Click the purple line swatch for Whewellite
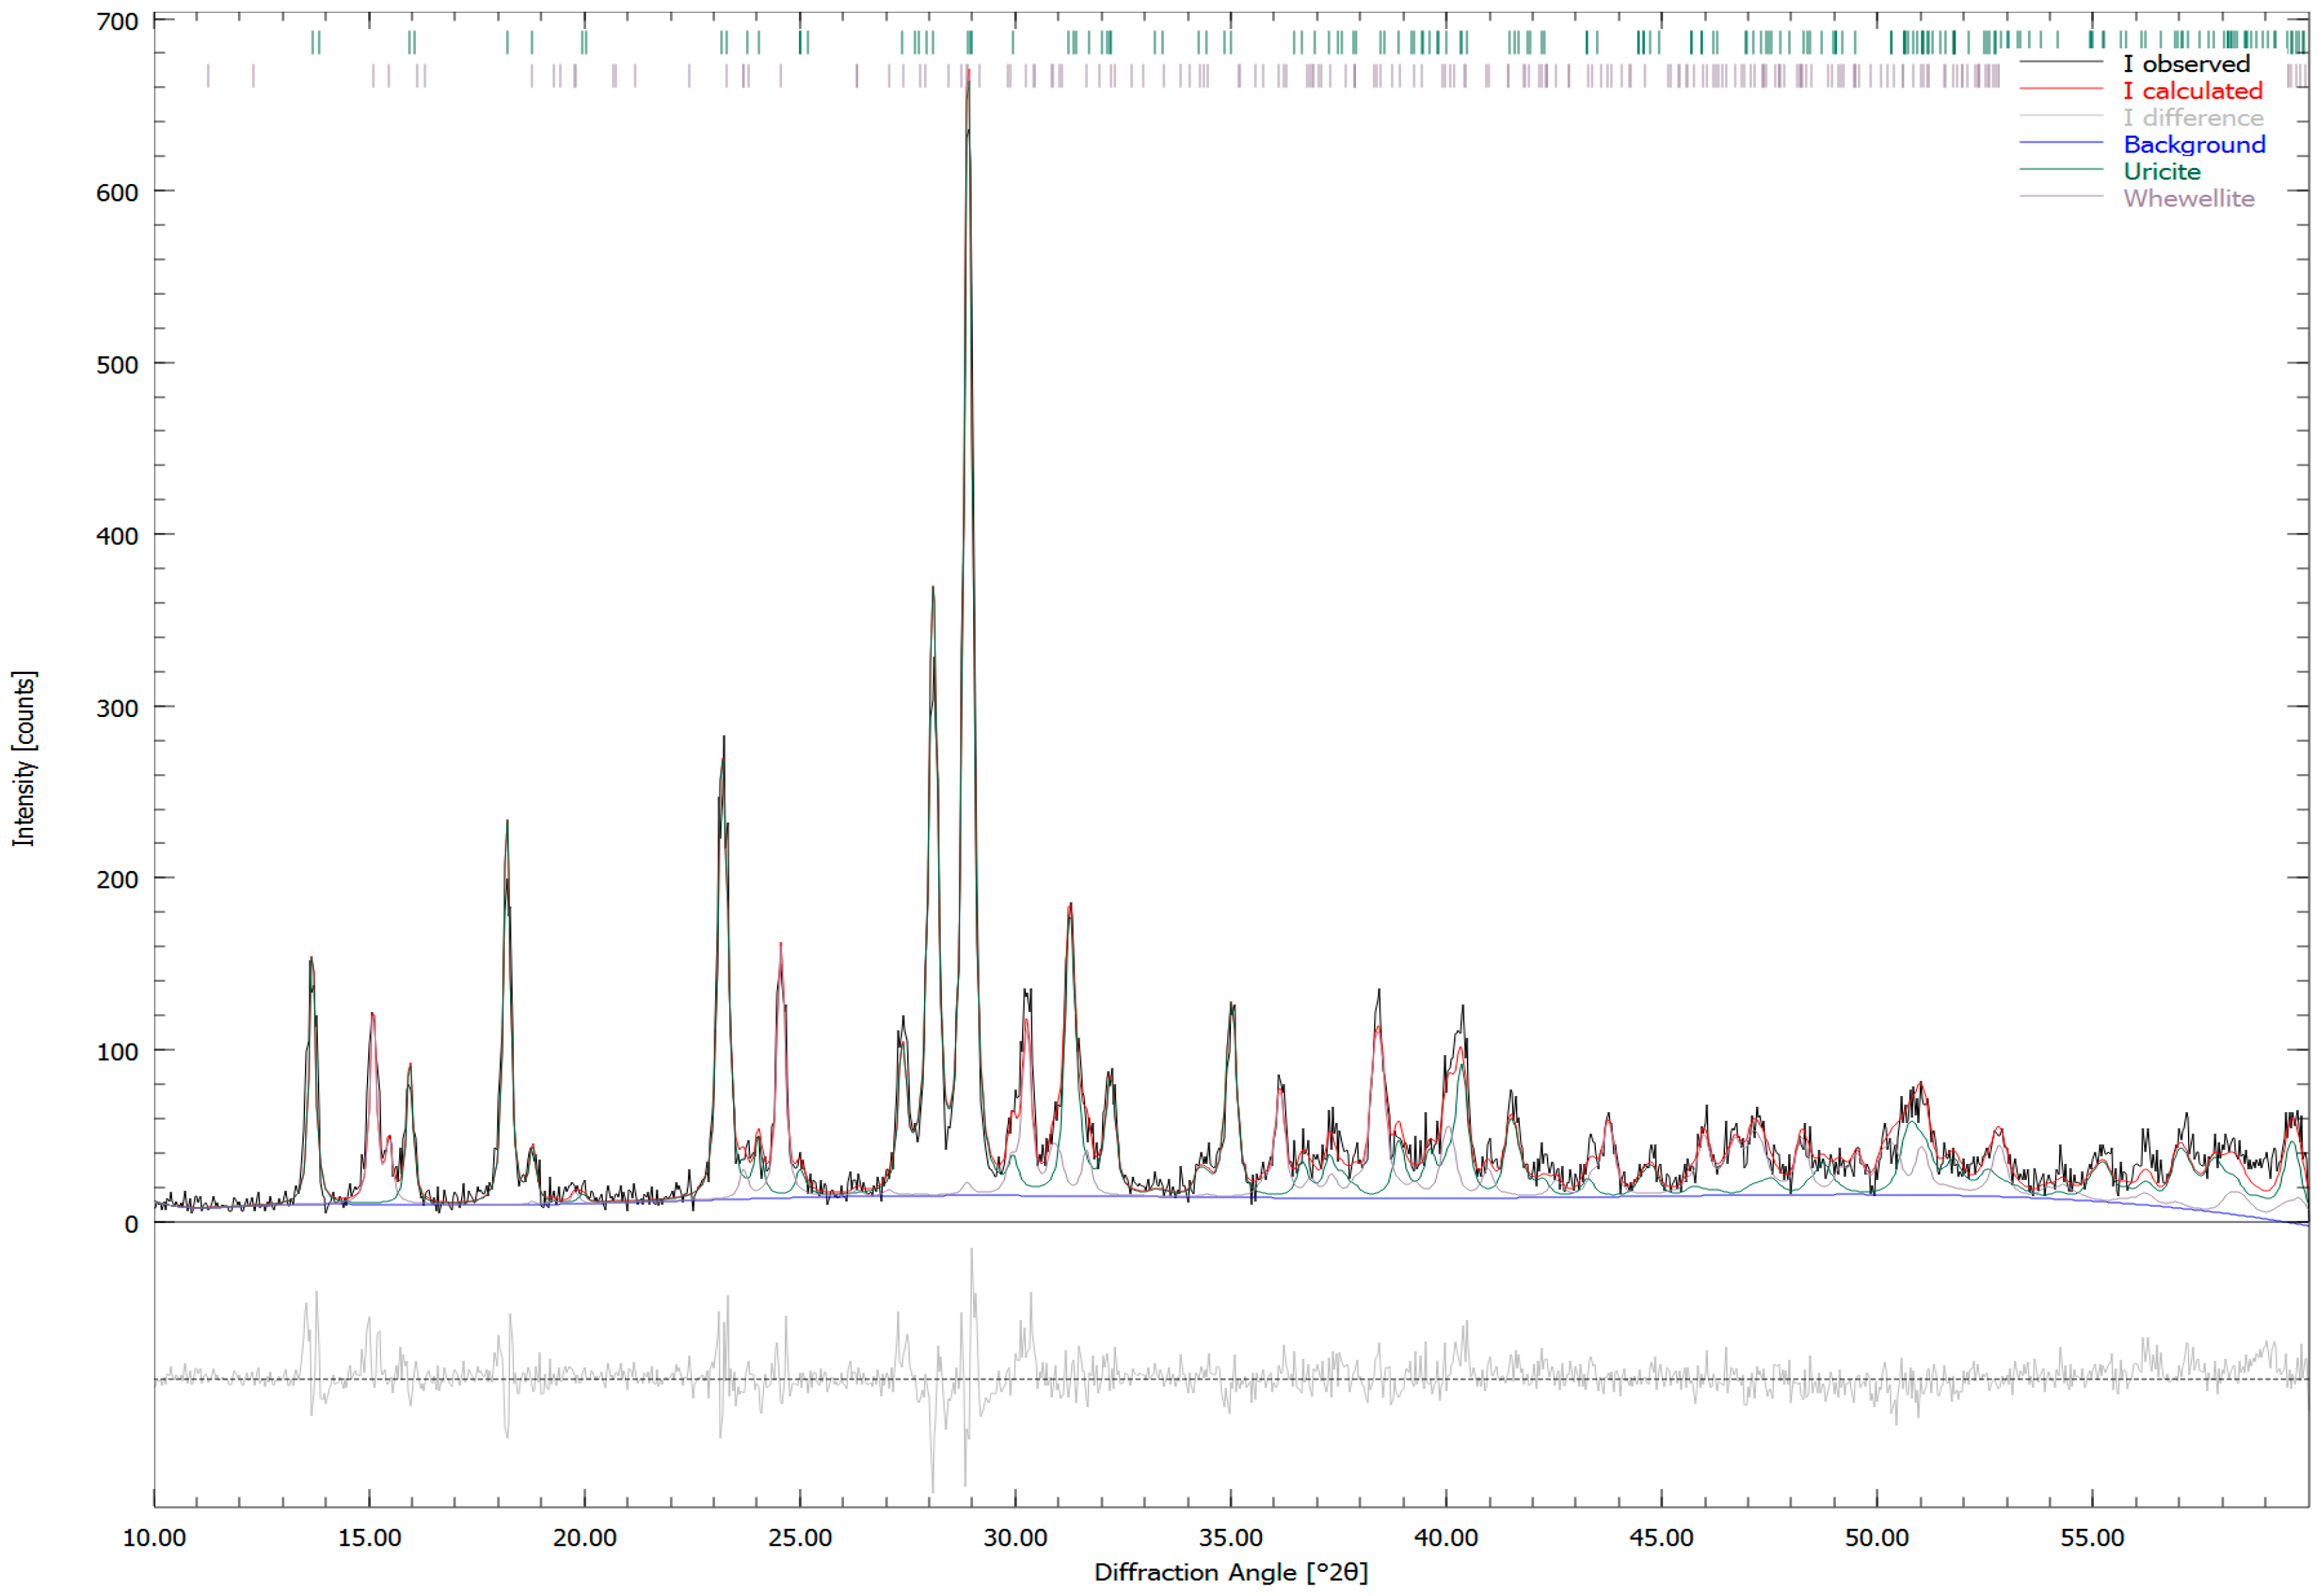The image size is (2319, 1596). pyautogui.click(x=2061, y=197)
